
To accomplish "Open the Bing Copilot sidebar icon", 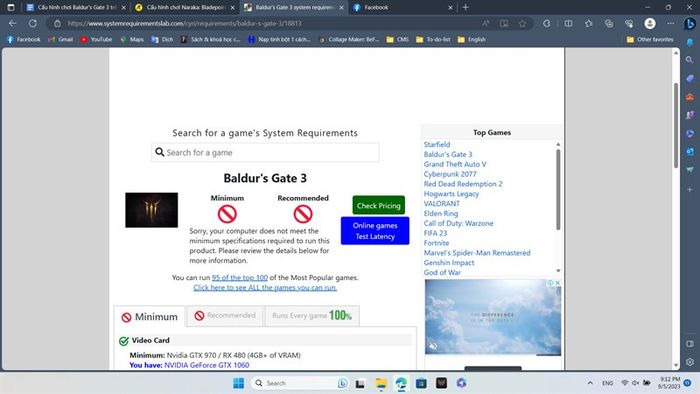I will 690,23.
